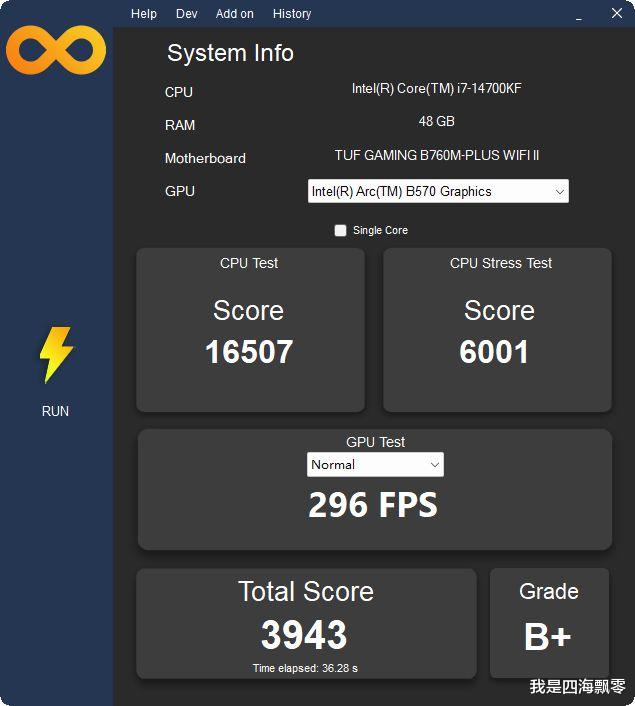Open the Help menu
This screenshot has height=706, width=635.
(144, 14)
